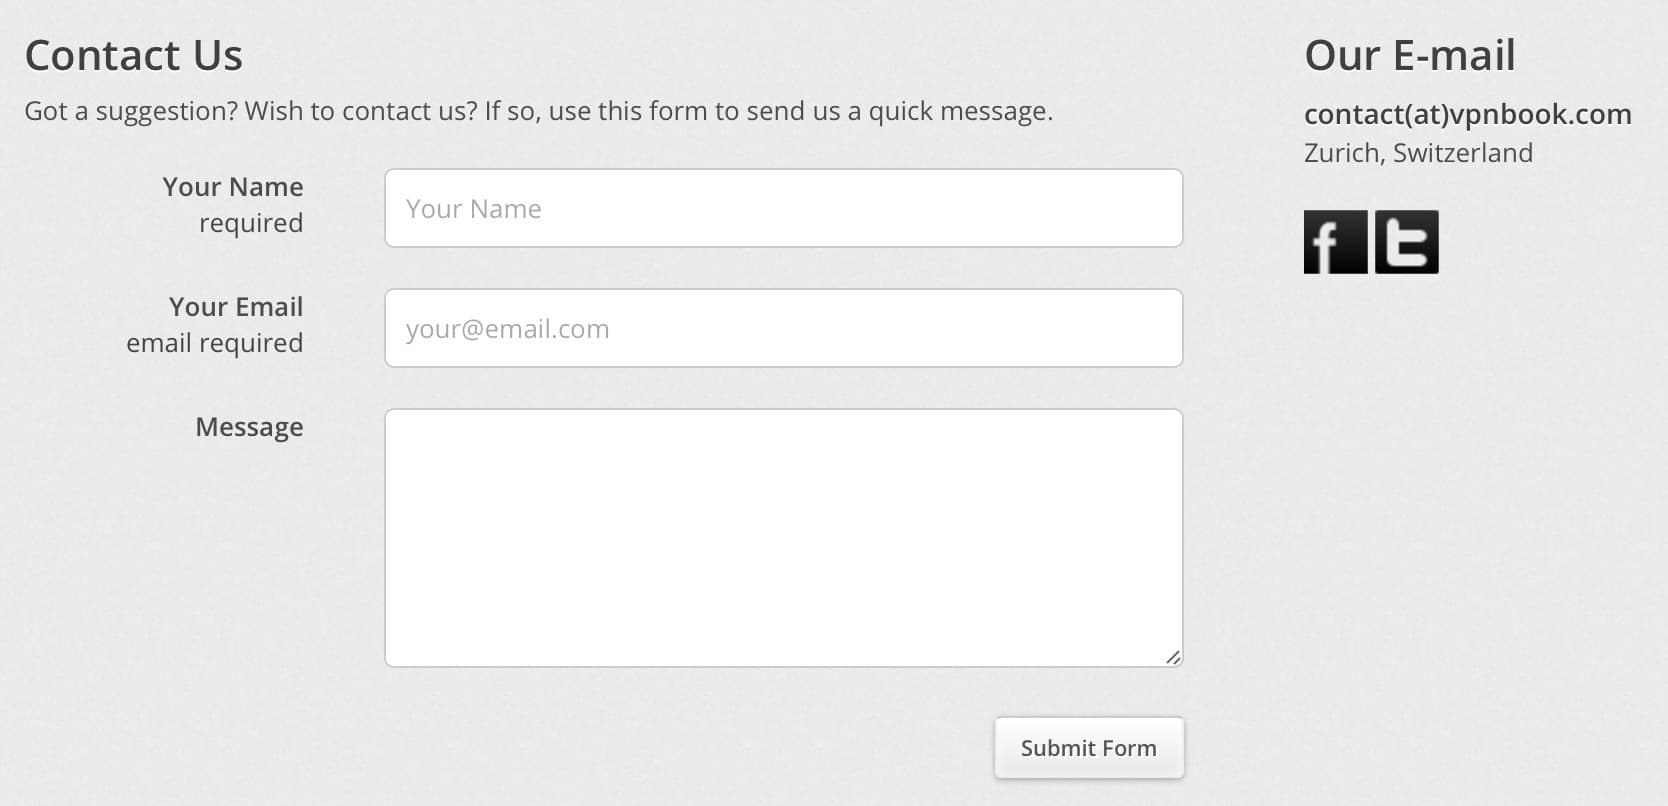This screenshot has width=1668, height=806.
Task: Click "quick message" in the intro sentence
Action: click(x=960, y=111)
